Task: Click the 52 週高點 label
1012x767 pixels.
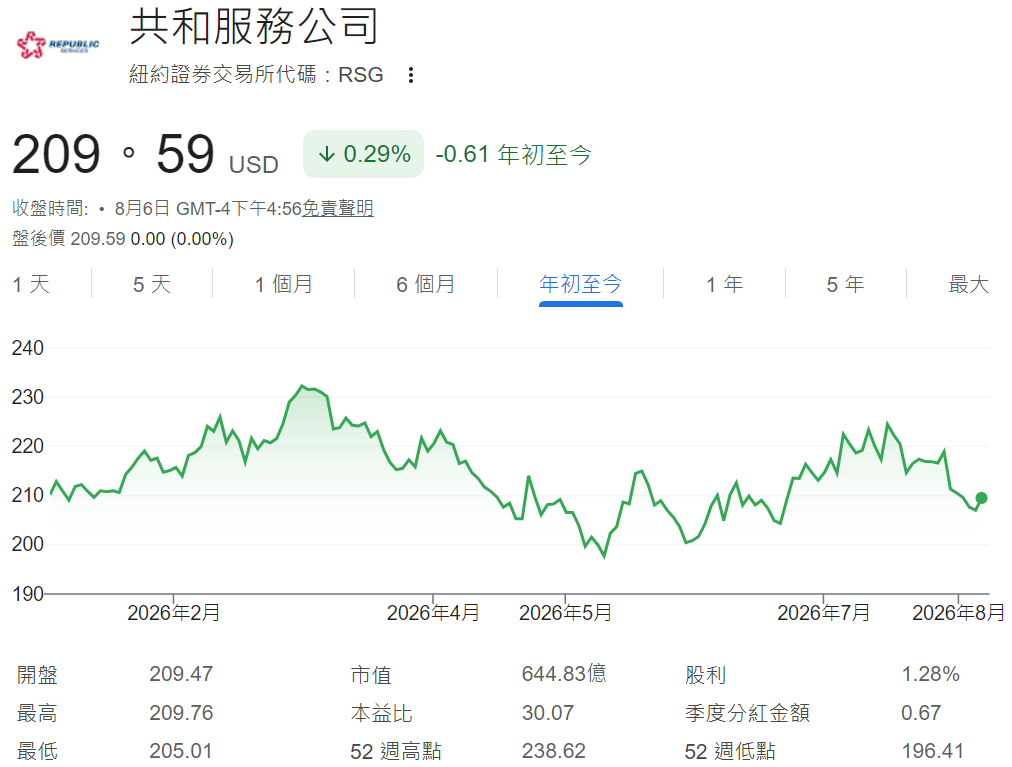Action: coord(396,752)
